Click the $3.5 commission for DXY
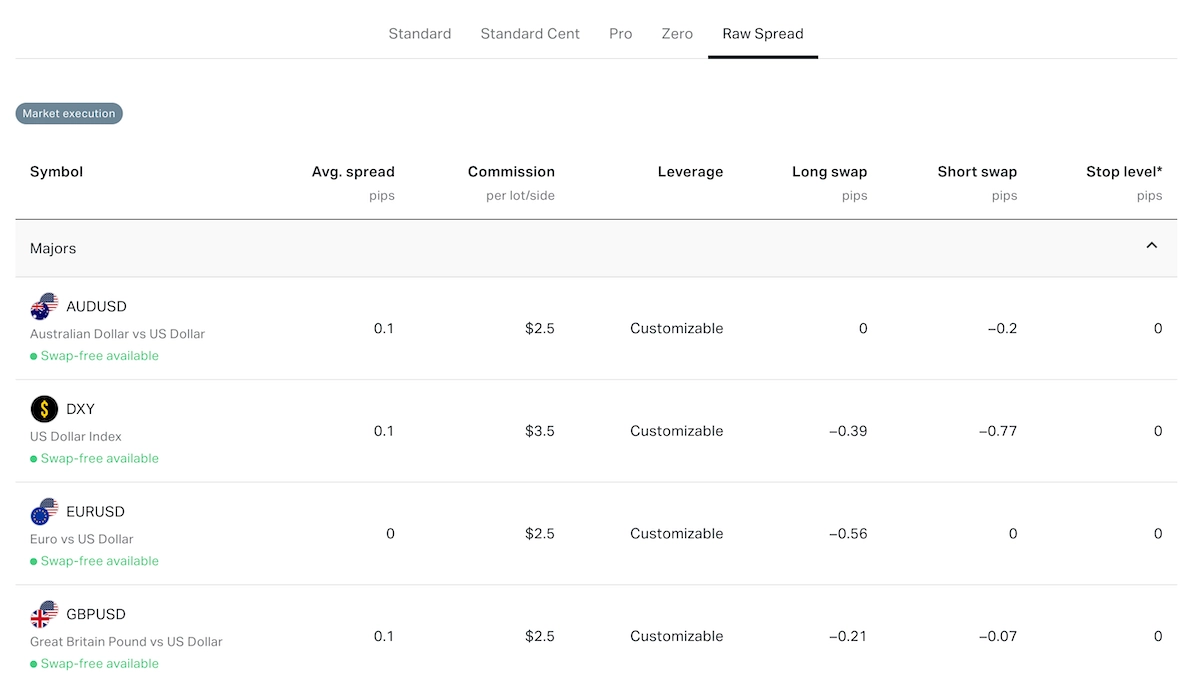This screenshot has width=1200, height=681. (540, 431)
